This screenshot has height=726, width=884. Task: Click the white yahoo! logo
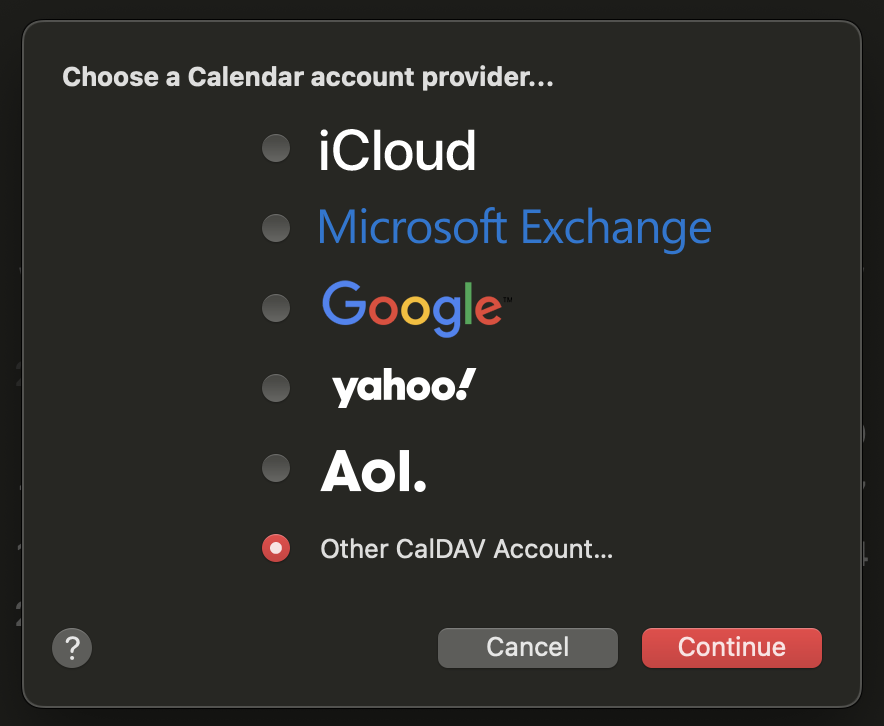(x=404, y=388)
